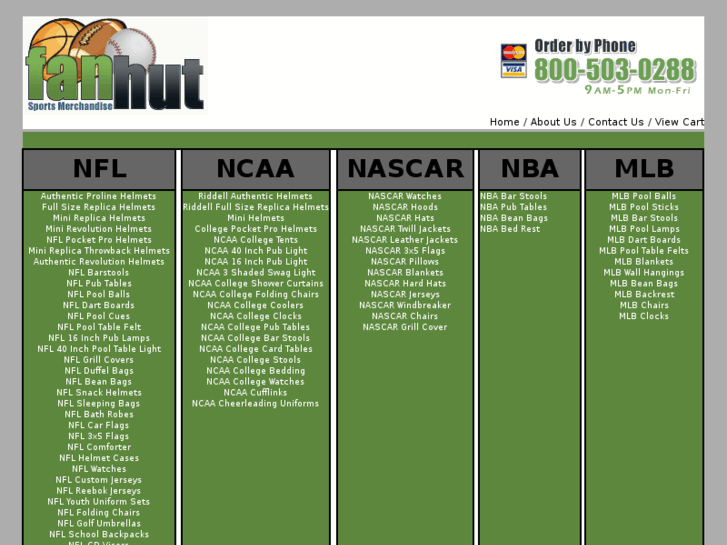
Task: Click the Visa payment icon
Action: (x=513, y=70)
